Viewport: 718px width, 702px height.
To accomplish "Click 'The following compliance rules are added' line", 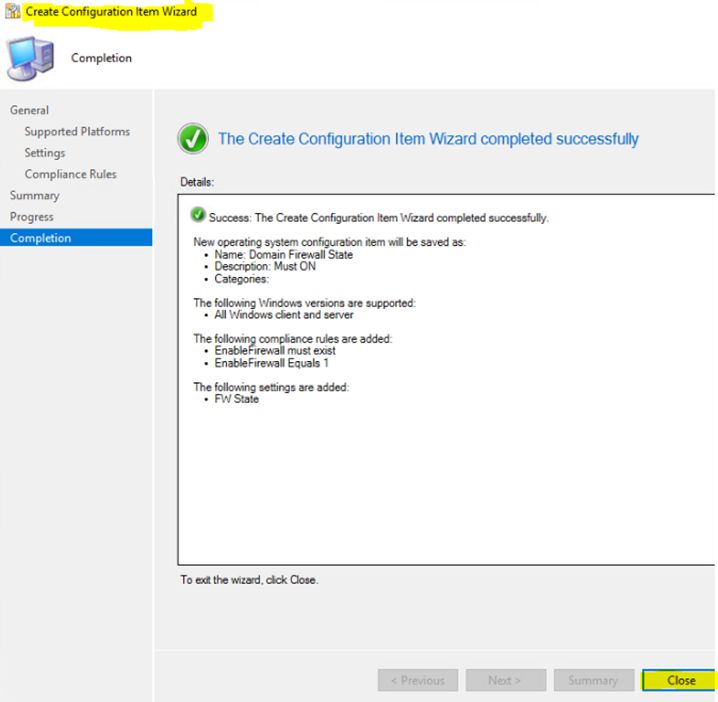I will pyautogui.click(x=293, y=339).
